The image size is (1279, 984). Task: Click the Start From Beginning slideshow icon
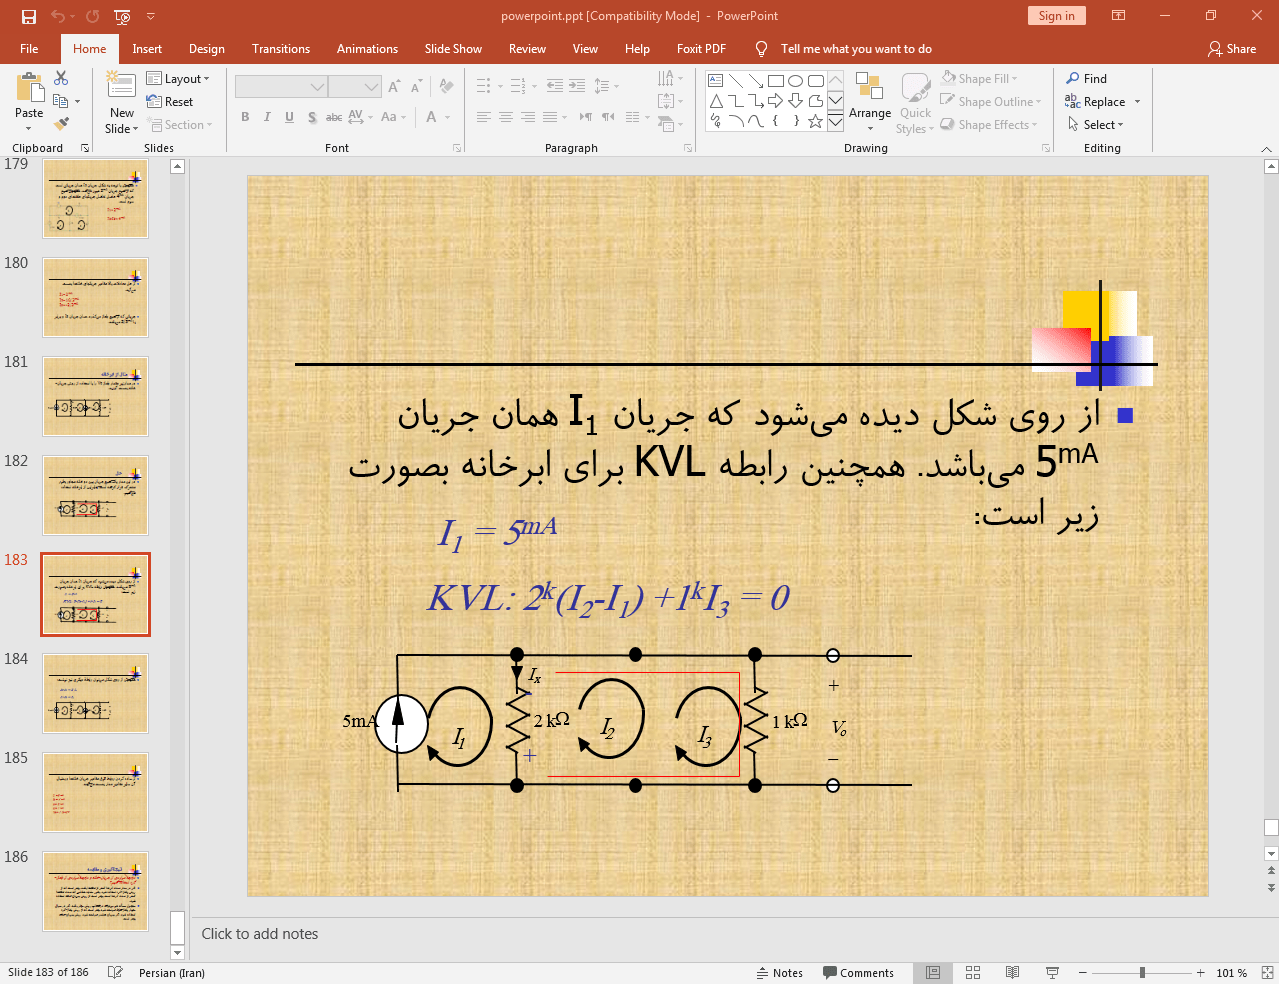[x=122, y=16]
